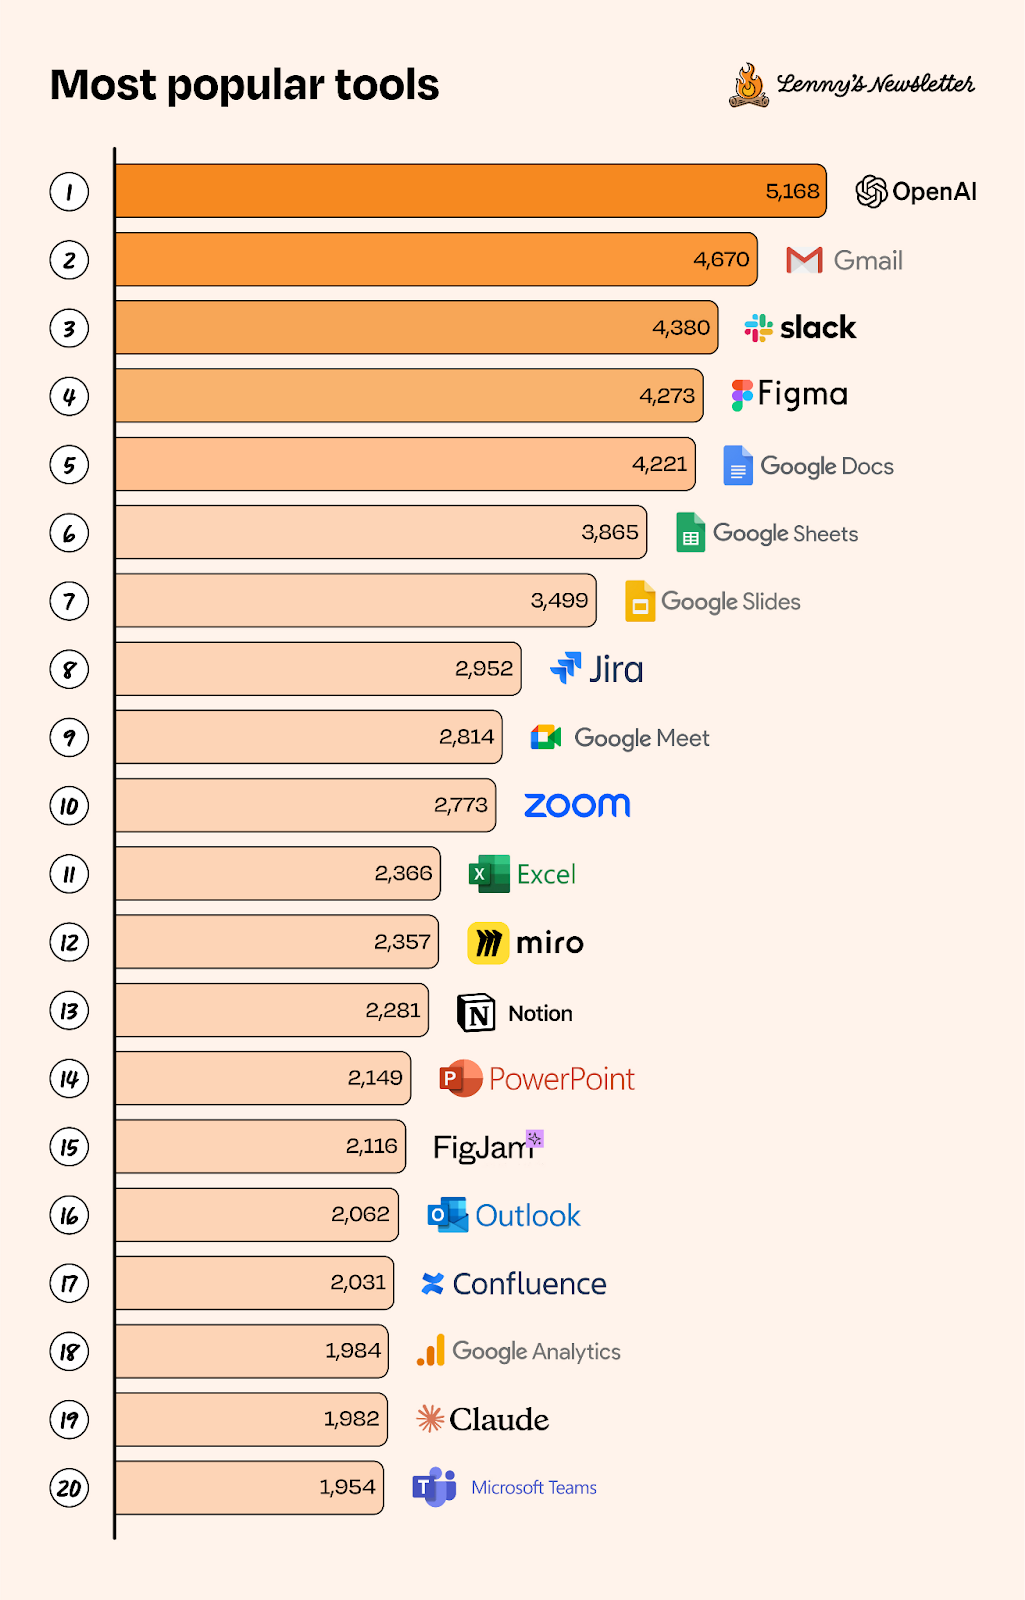Viewport: 1025px width, 1600px height.
Task: Click the OpenAI logo icon
Action: (x=871, y=191)
